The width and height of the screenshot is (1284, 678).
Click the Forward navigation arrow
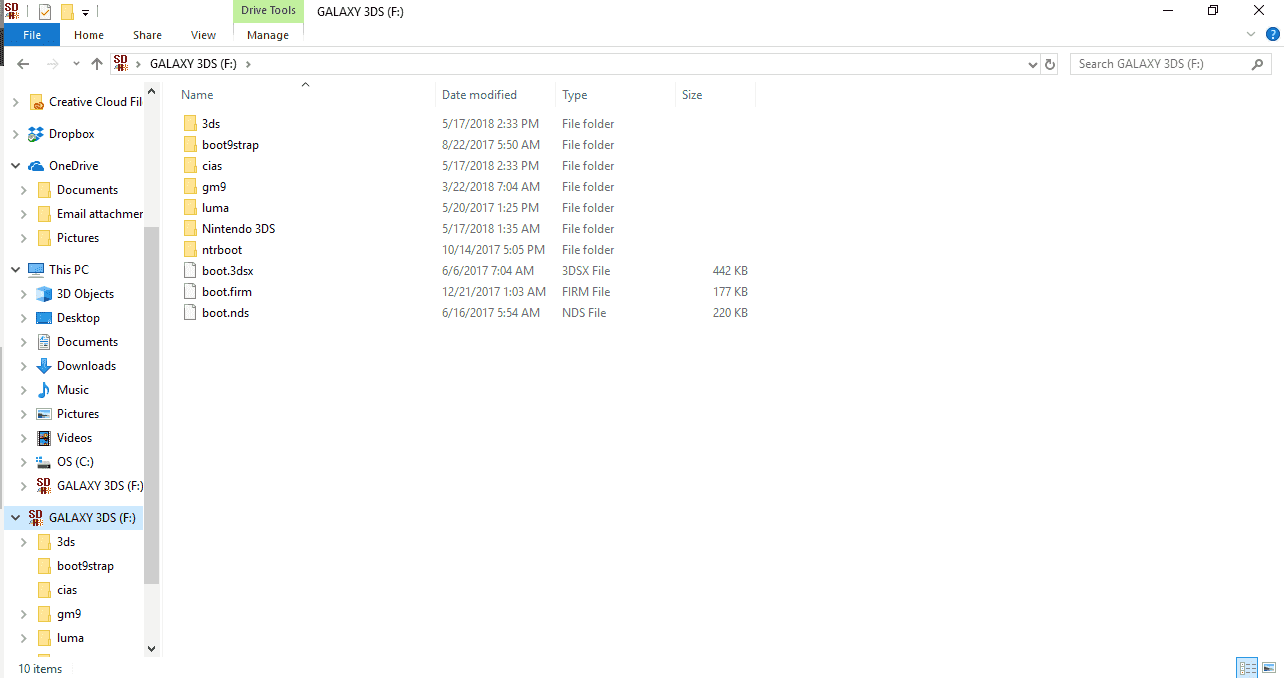pyautogui.click(x=53, y=64)
